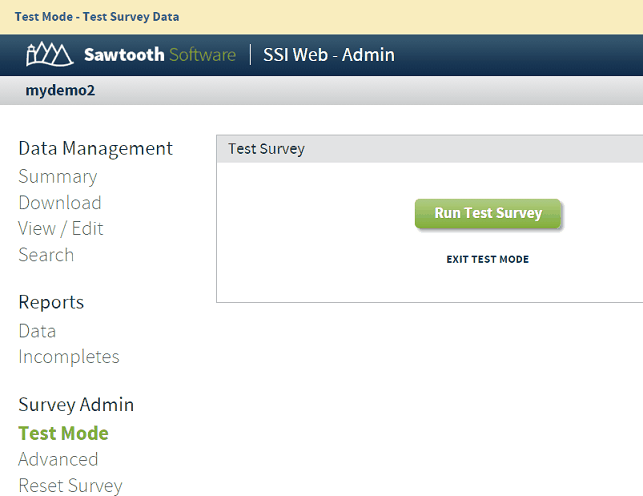Screen dimensions: 643x496
Task: Click the "Test Survey" panel heading
Action: coord(267,149)
